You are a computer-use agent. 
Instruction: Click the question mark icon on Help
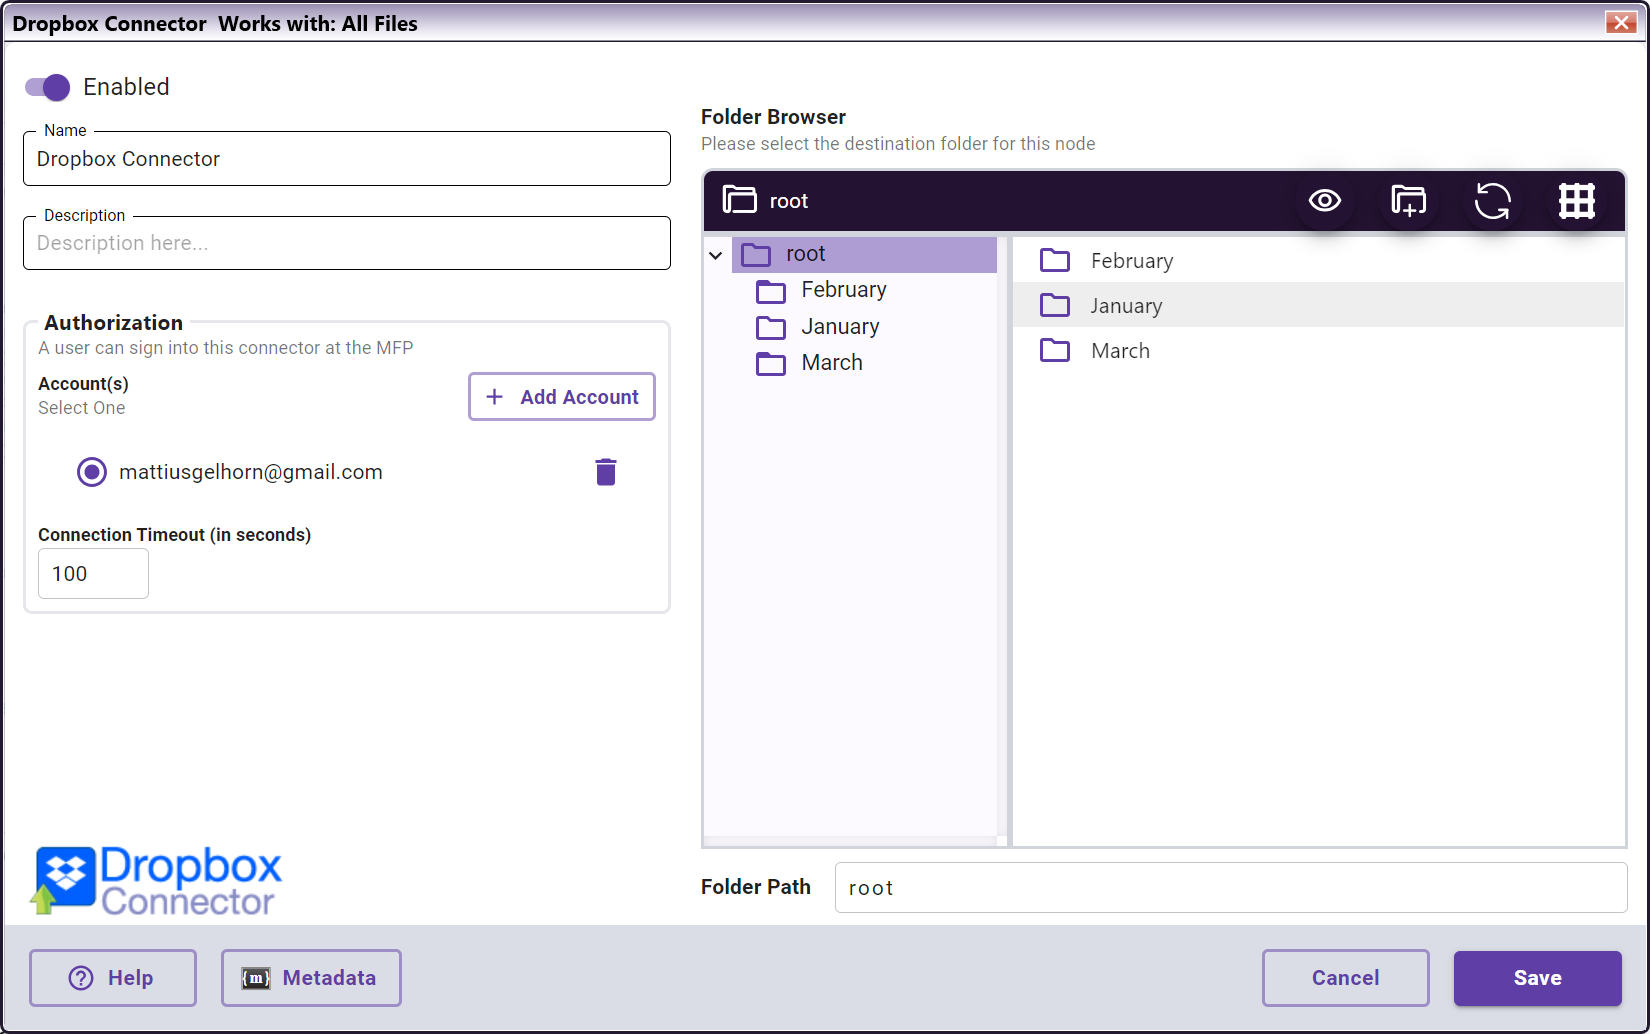point(81,978)
